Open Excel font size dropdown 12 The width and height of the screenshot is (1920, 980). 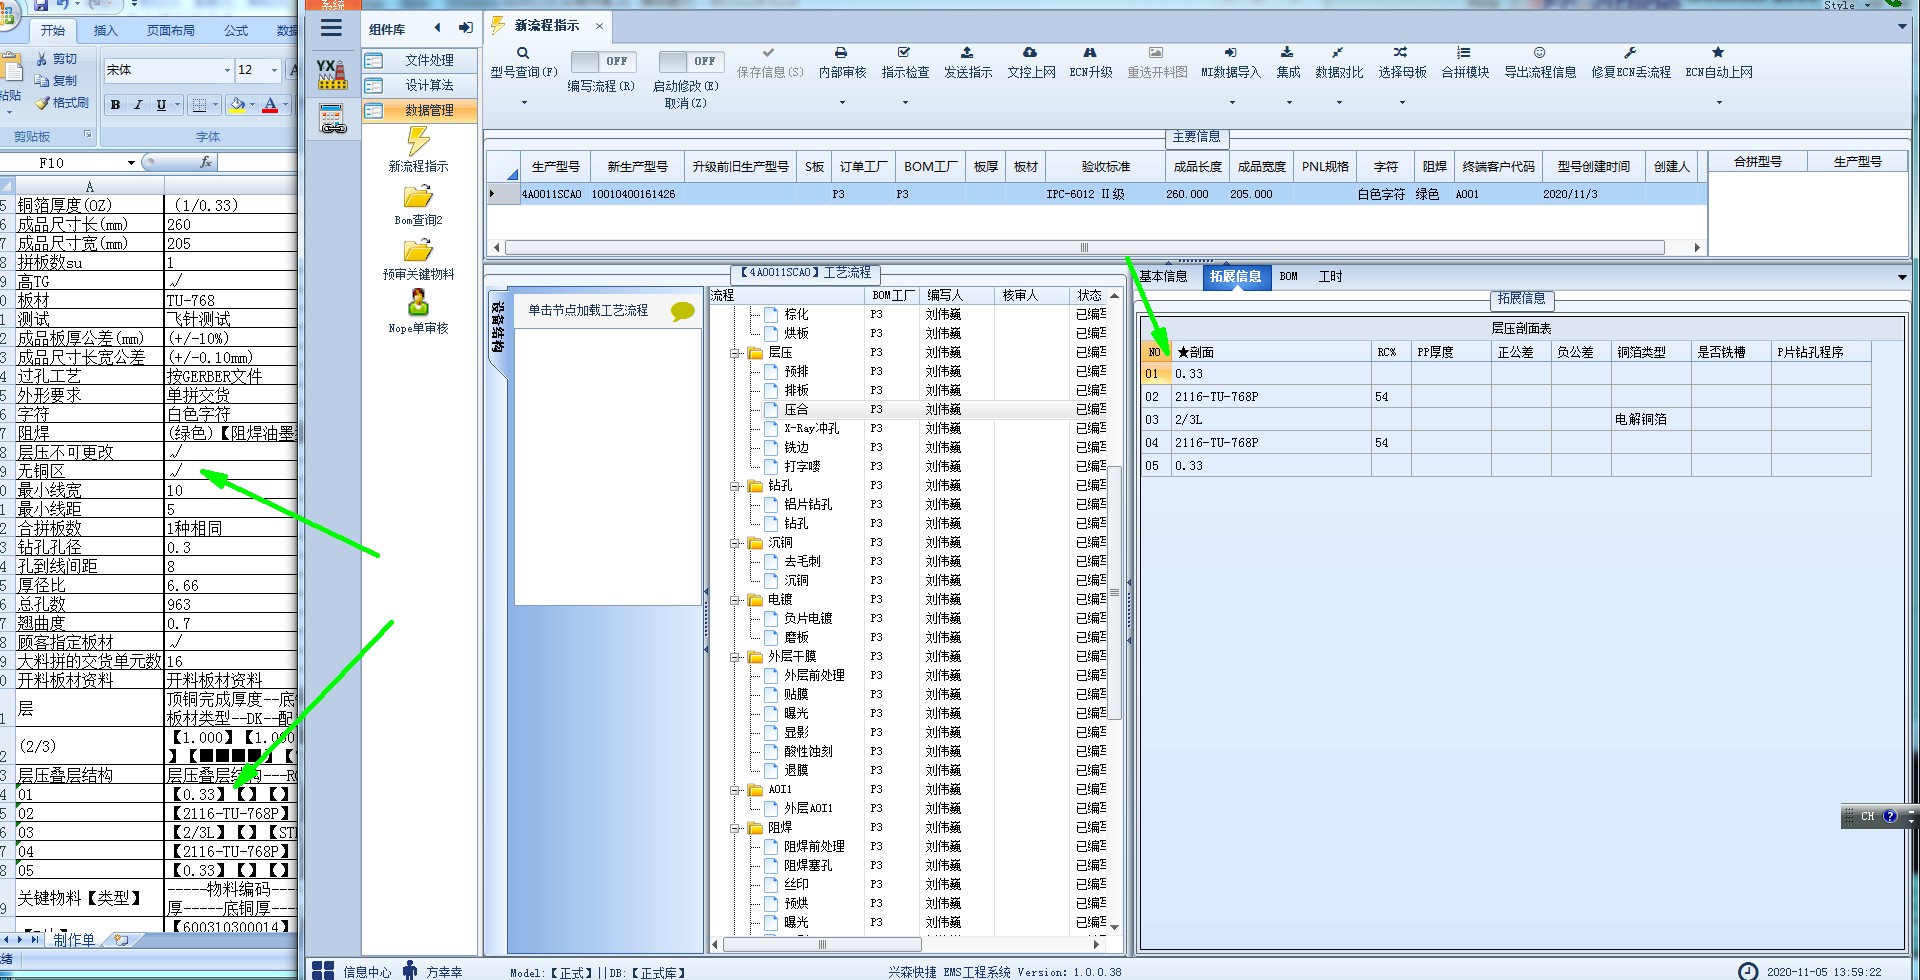point(274,70)
